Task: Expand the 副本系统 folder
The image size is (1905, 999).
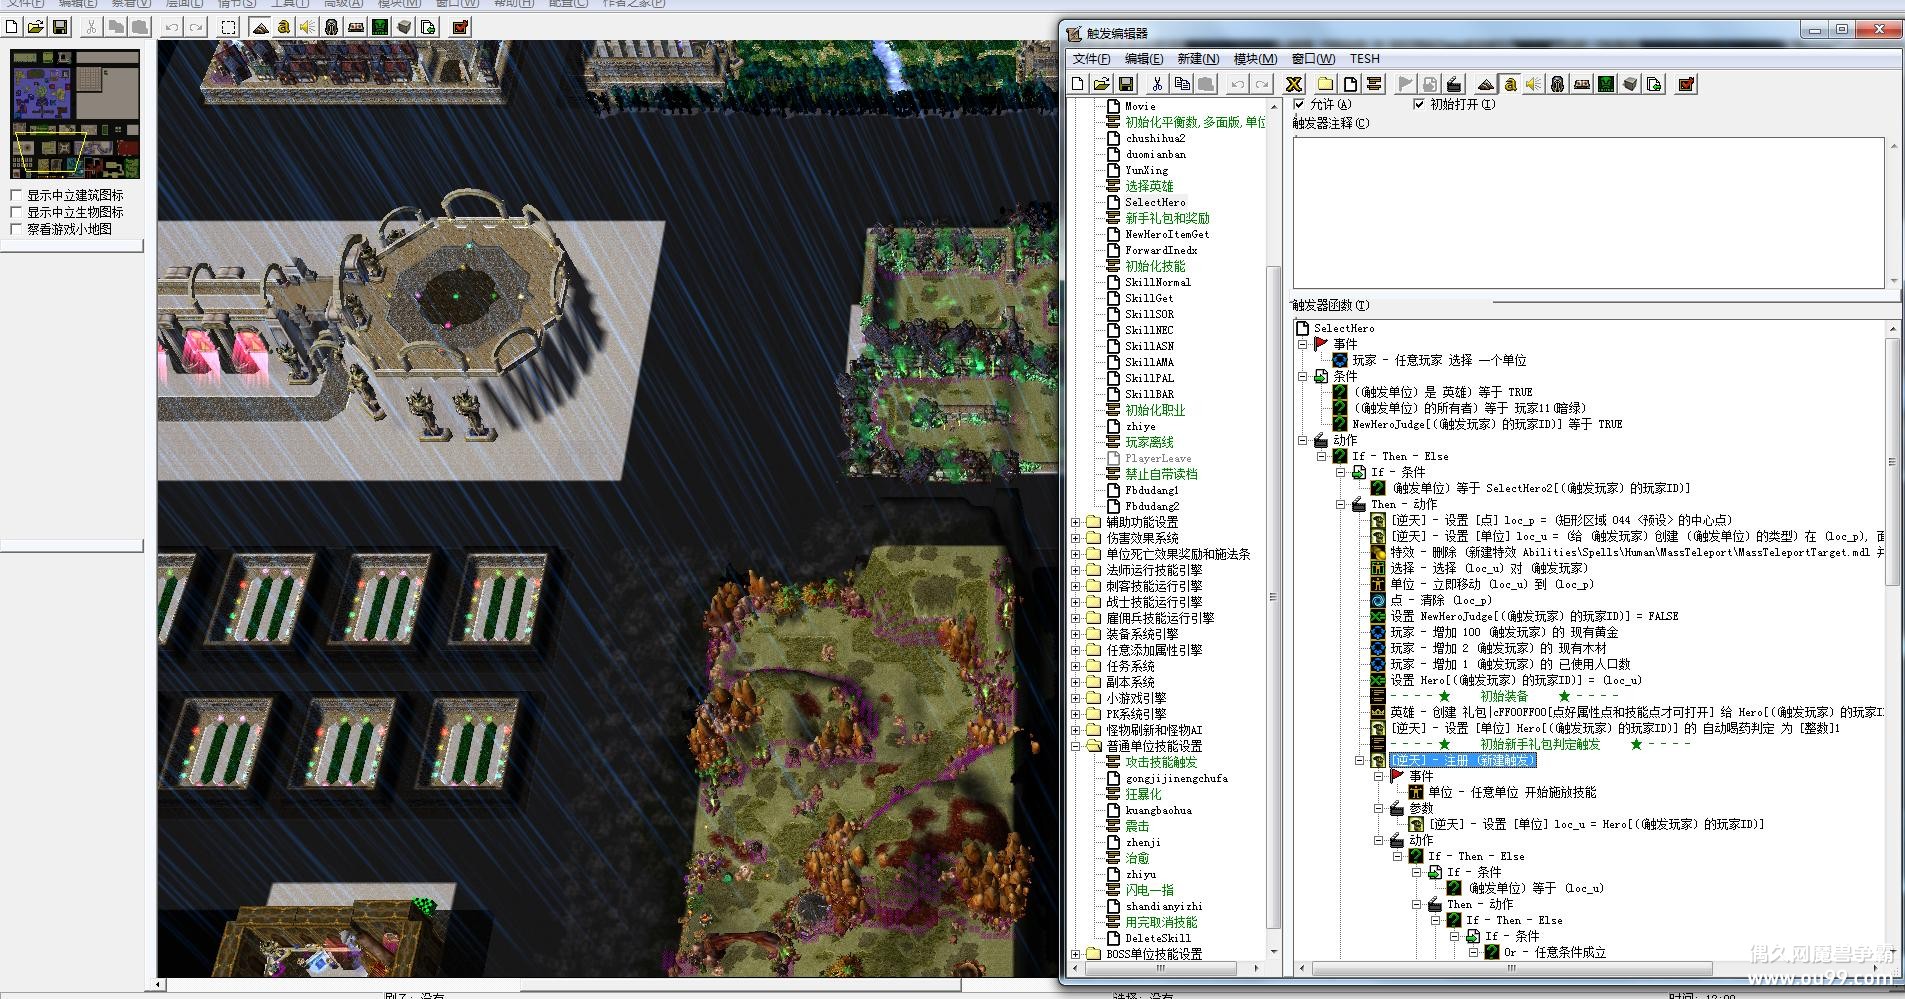Action: click(x=1076, y=682)
